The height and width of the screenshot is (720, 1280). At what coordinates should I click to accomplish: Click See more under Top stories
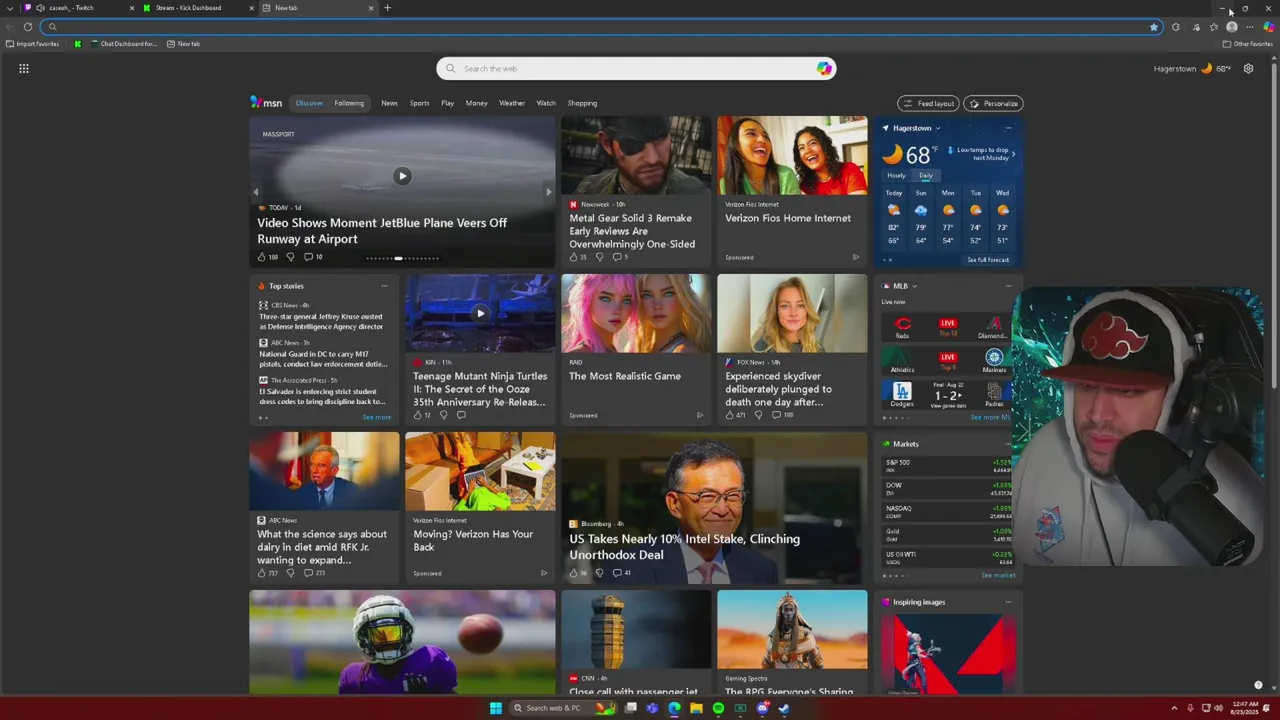[376, 417]
